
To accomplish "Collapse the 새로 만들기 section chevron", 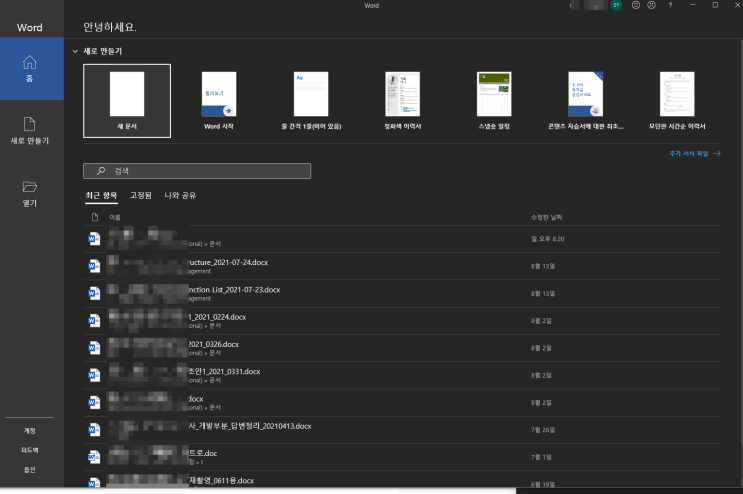I will (75, 51).
